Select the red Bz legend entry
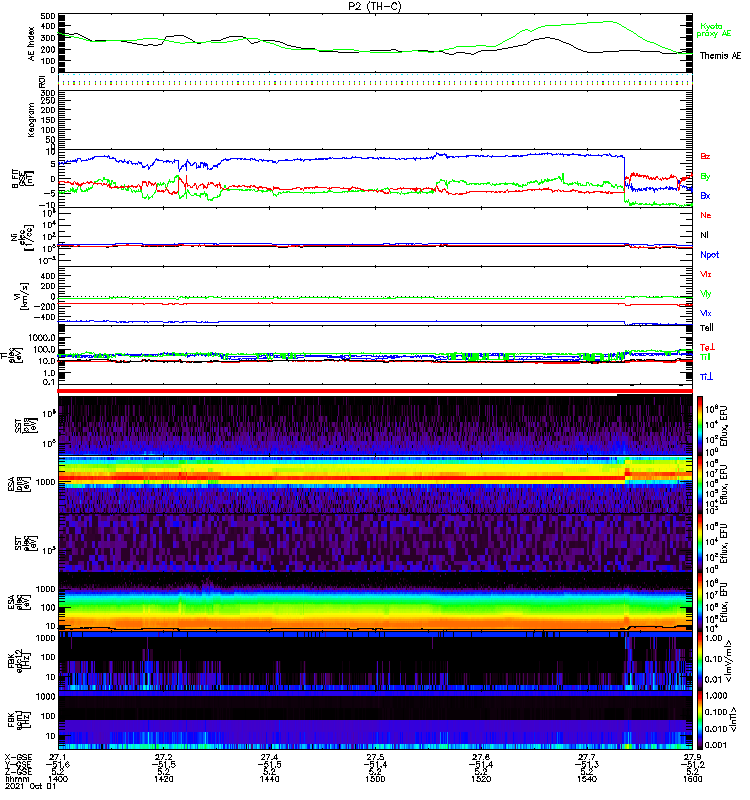Screen dimensions: 750x800 [x=705, y=156]
